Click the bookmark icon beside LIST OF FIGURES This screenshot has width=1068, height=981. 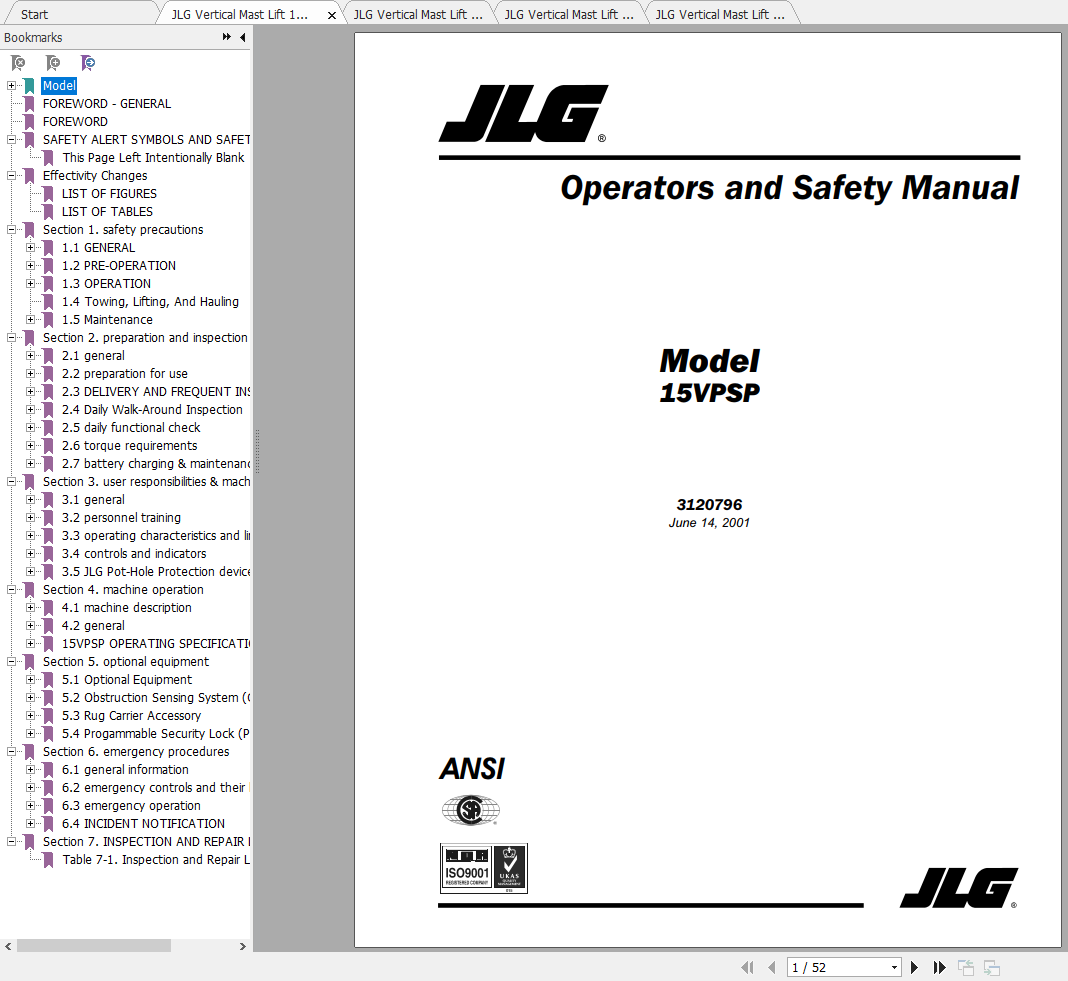click(48, 193)
